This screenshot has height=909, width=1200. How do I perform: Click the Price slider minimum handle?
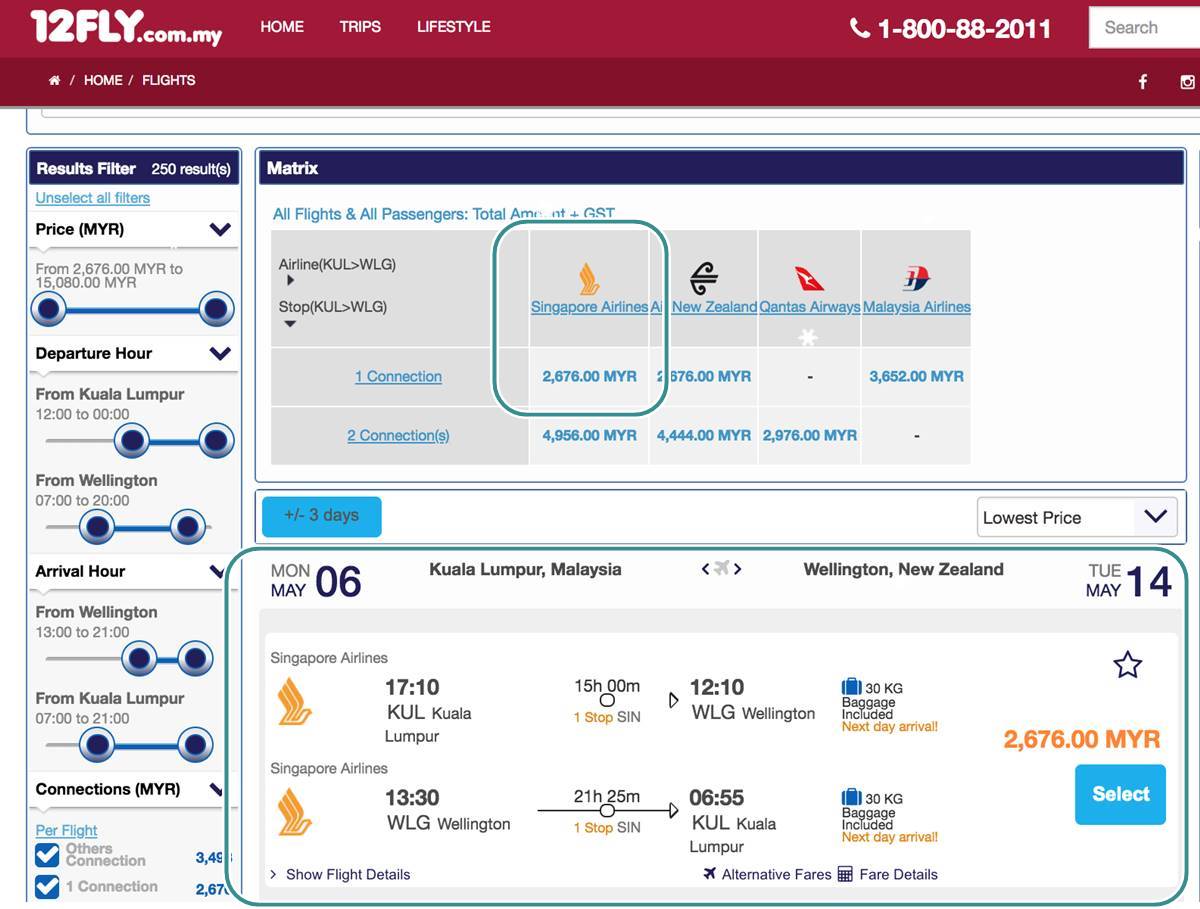coord(48,310)
